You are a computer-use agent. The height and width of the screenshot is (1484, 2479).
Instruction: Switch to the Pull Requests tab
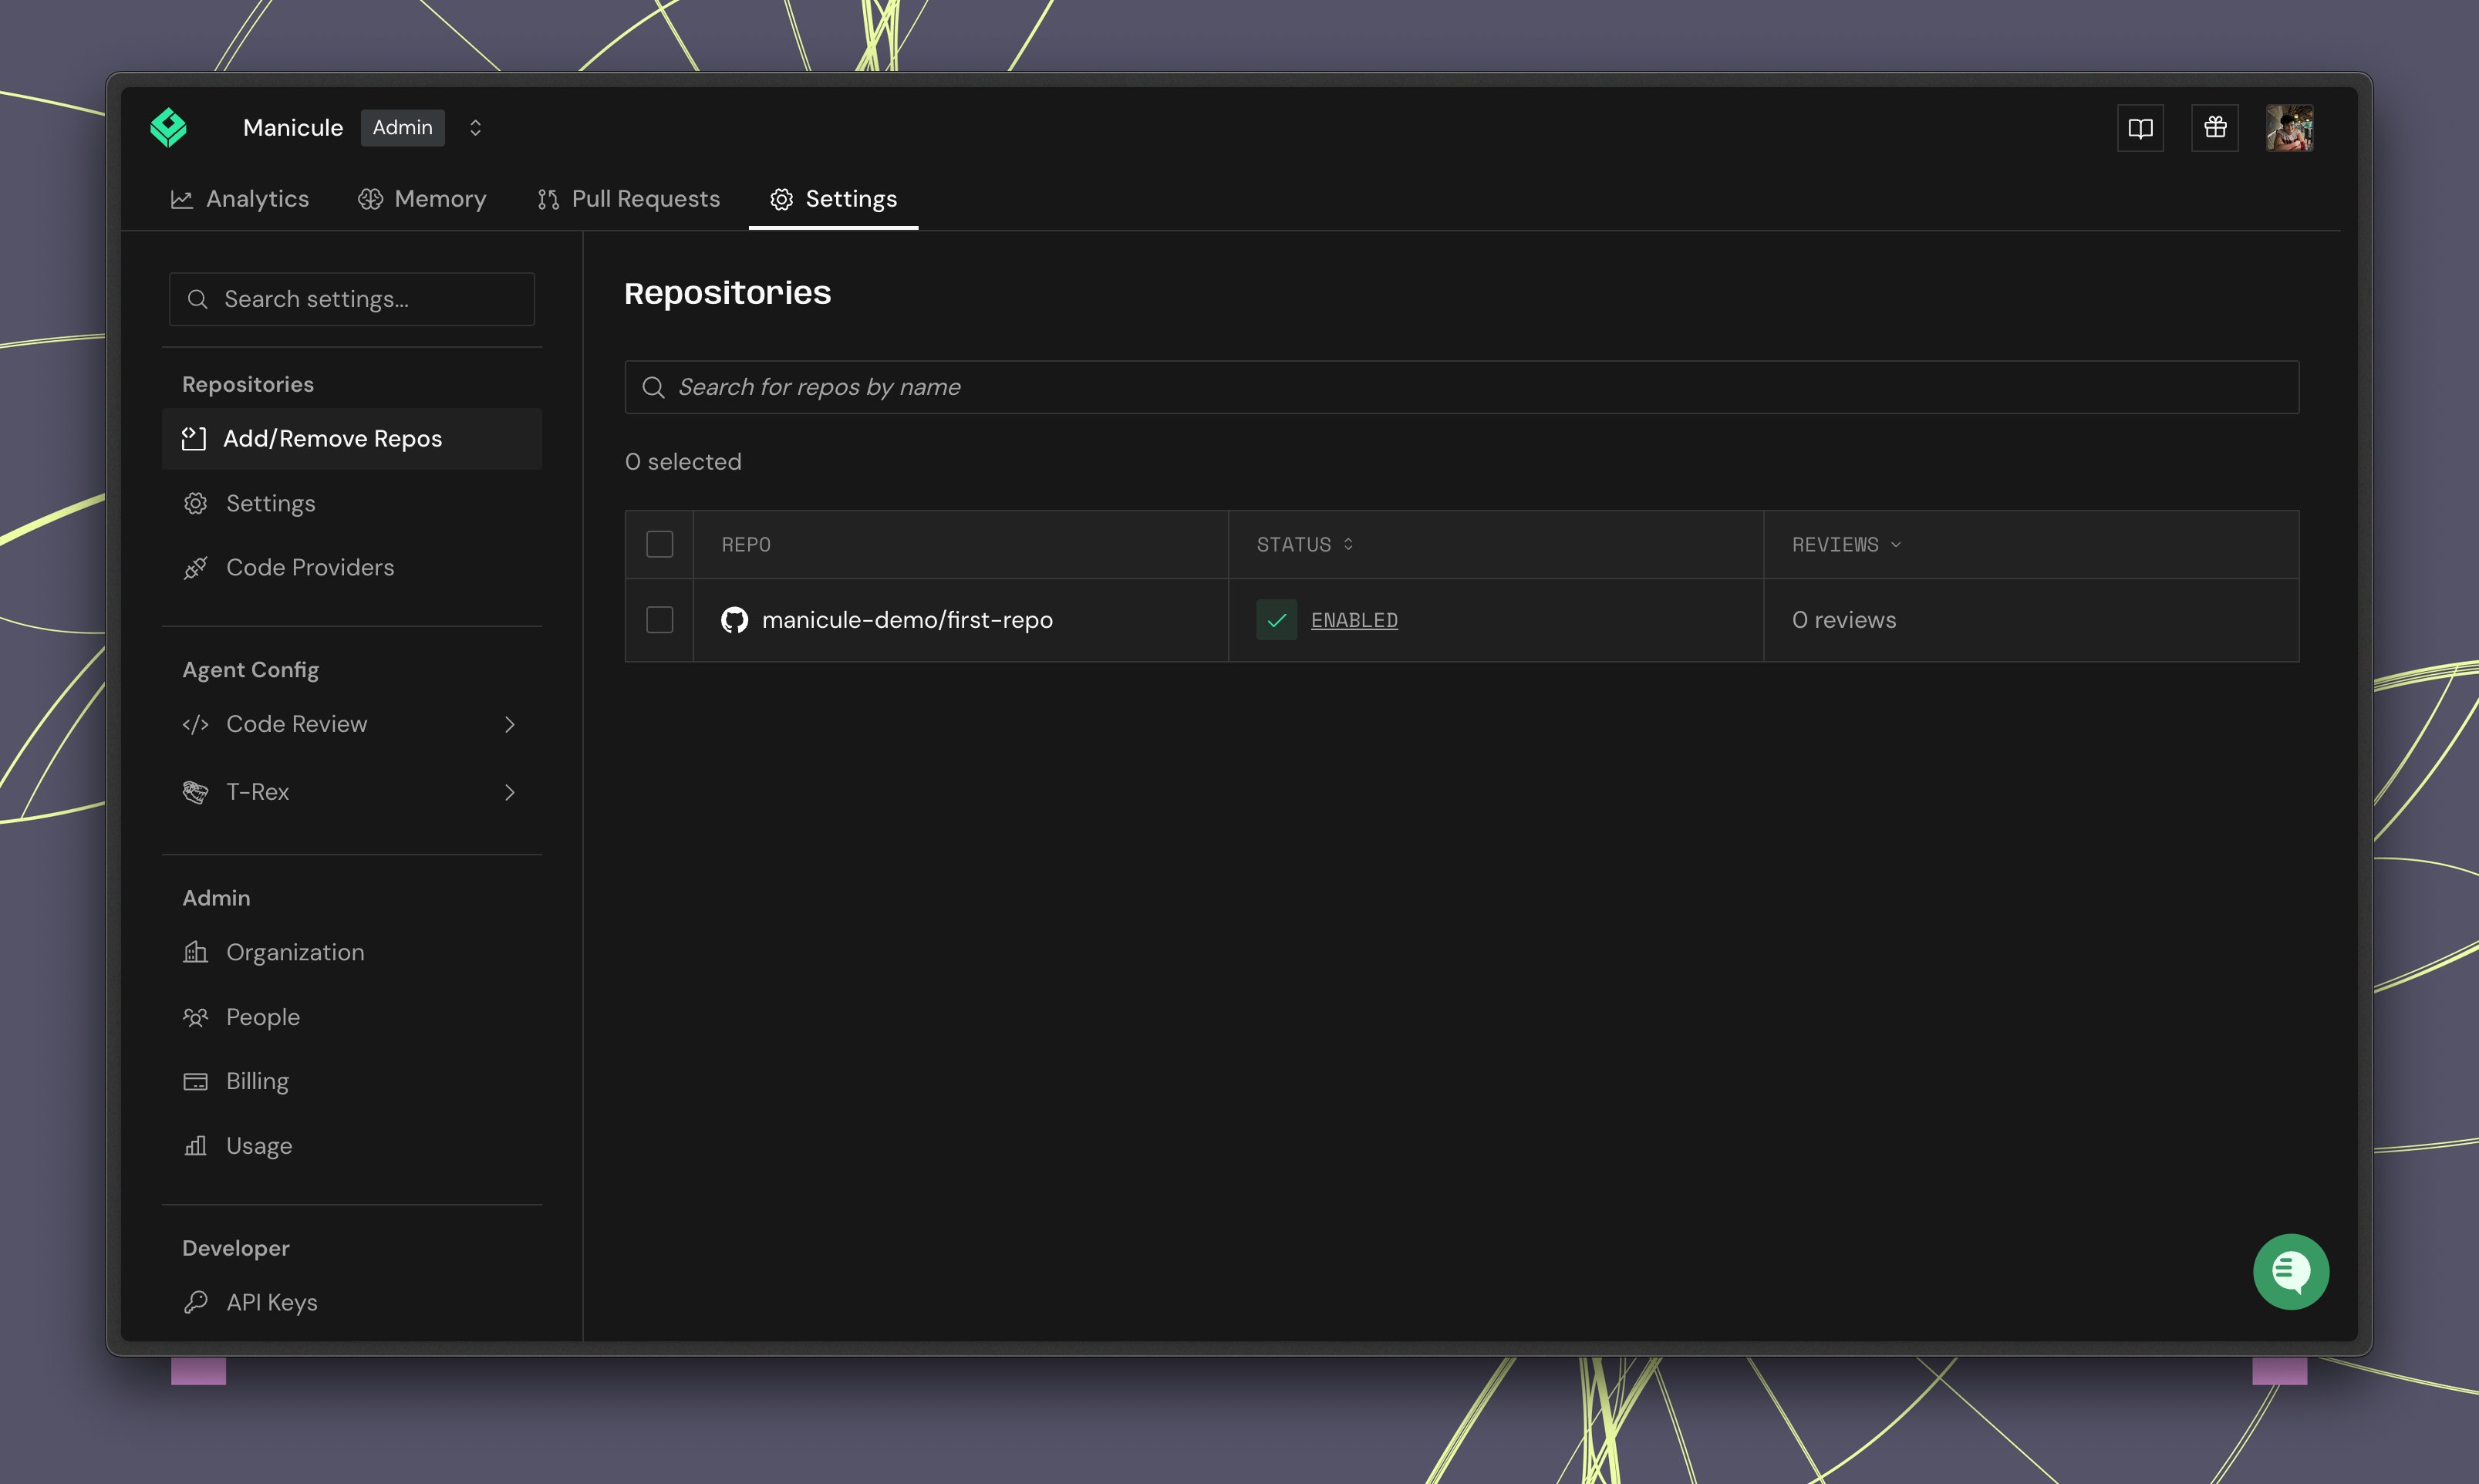(x=629, y=199)
